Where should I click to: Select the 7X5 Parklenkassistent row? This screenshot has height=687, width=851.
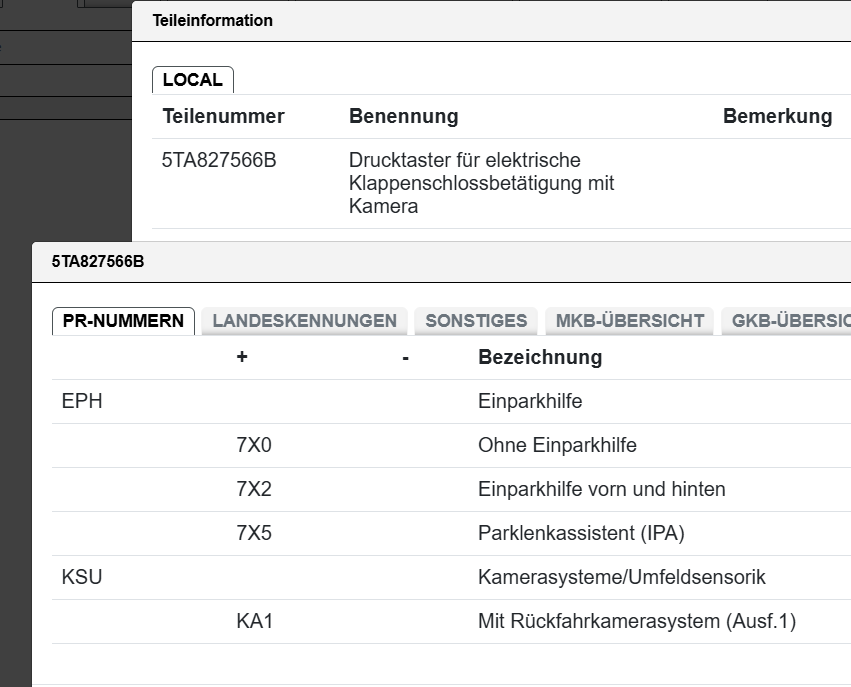(x=452, y=533)
